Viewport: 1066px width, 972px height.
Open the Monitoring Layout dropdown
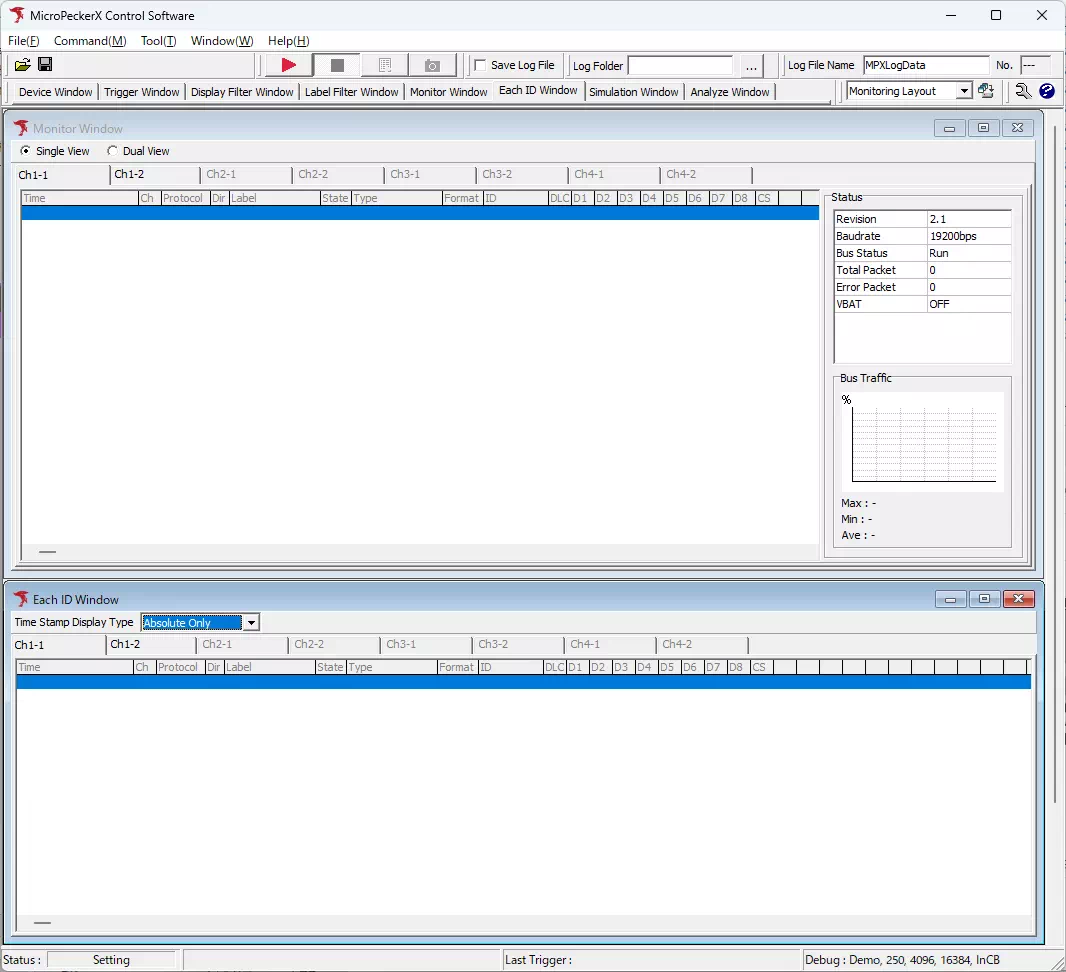(x=963, y=91)
